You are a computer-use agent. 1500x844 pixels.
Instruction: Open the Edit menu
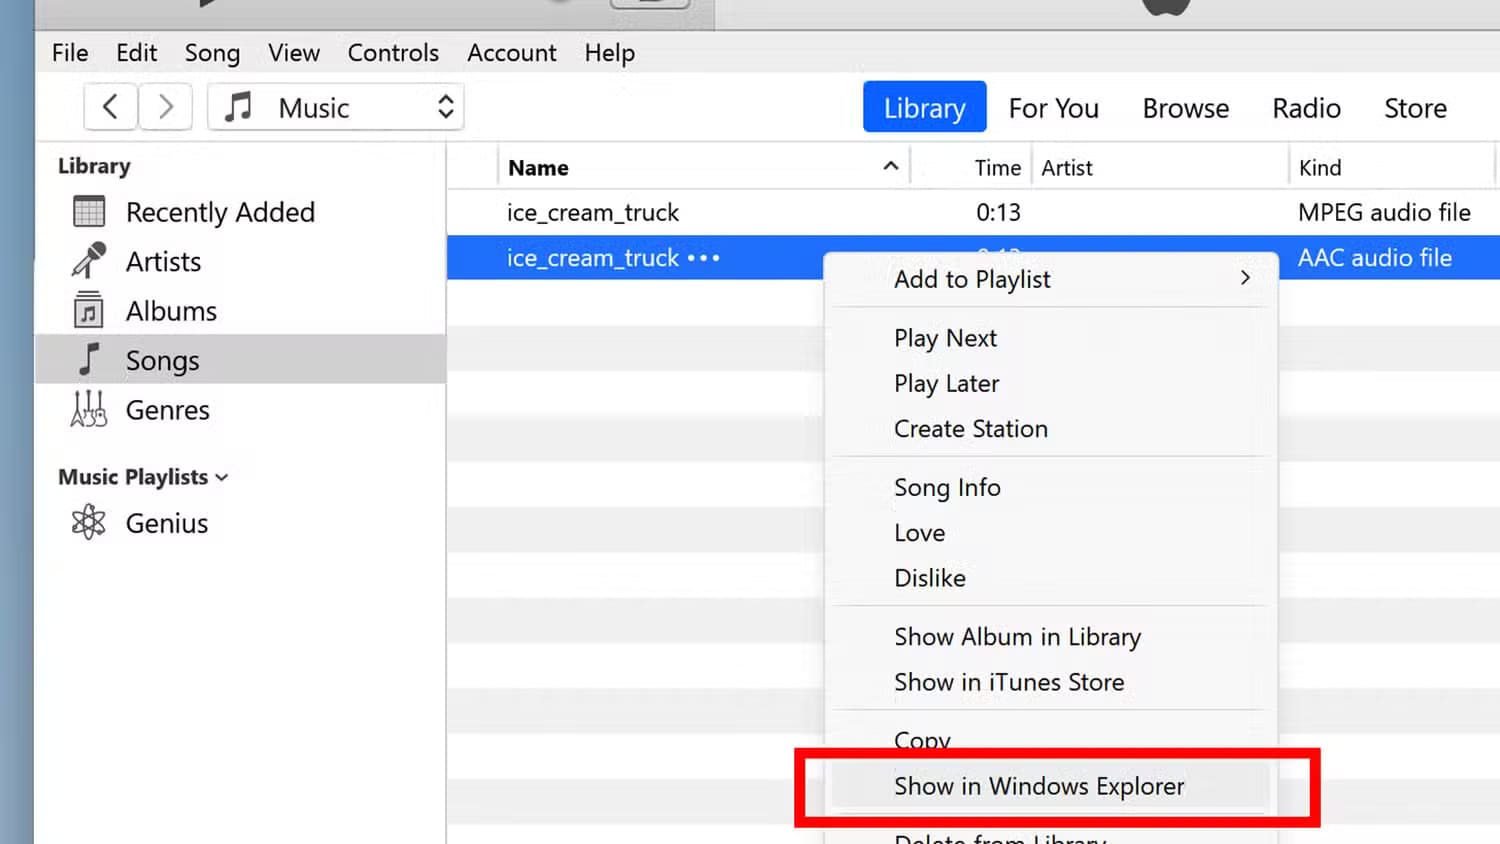click(136, 53)
